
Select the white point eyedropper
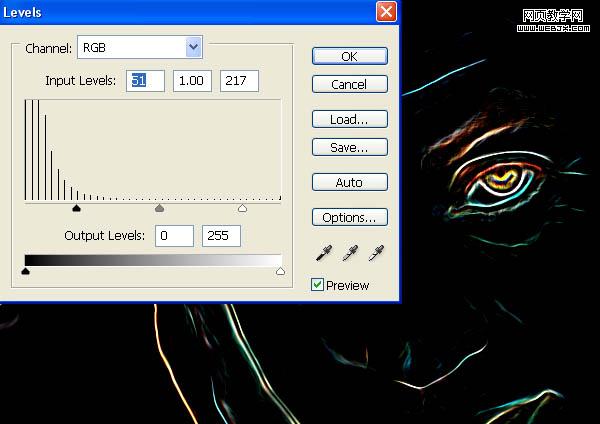point(376,254)
